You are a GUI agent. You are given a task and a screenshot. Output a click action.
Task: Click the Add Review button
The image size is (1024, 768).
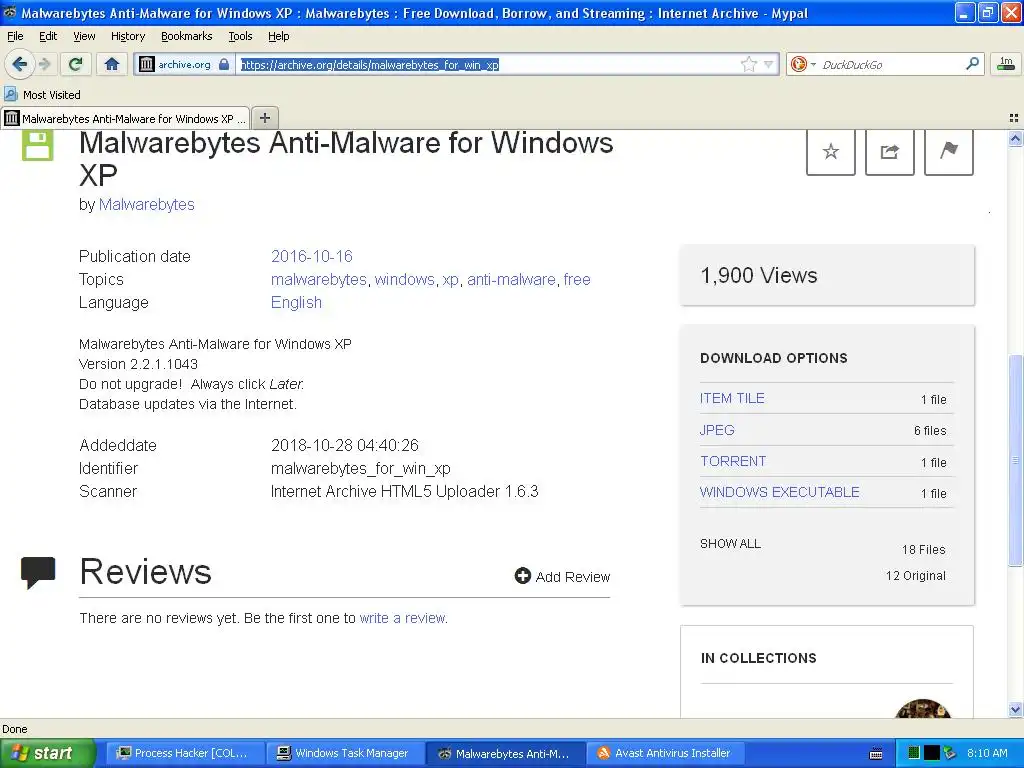562,577
